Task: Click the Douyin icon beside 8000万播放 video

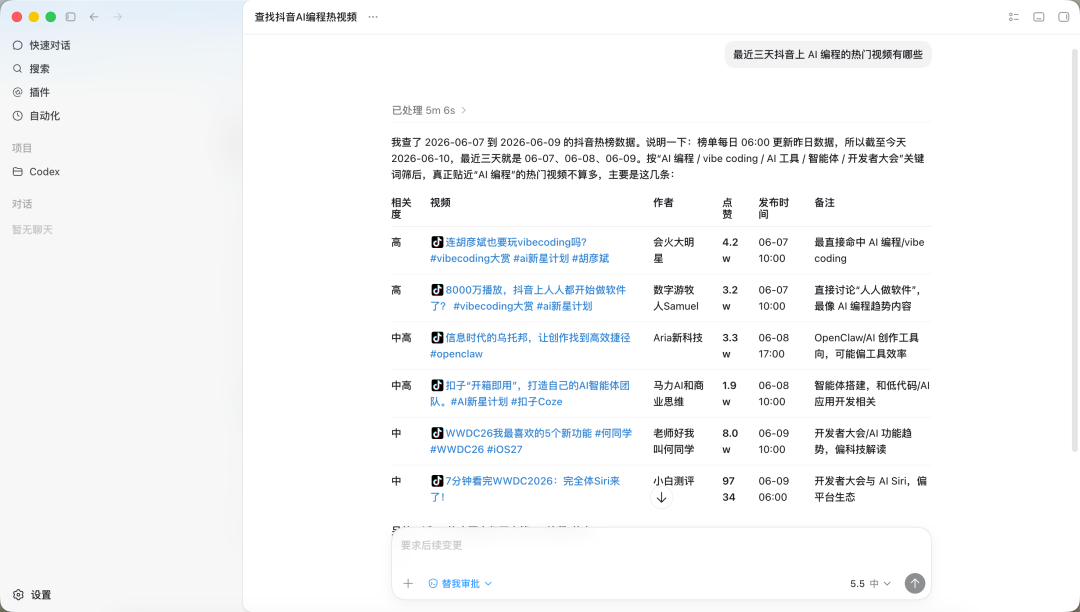Action: [x=437, y=290]
